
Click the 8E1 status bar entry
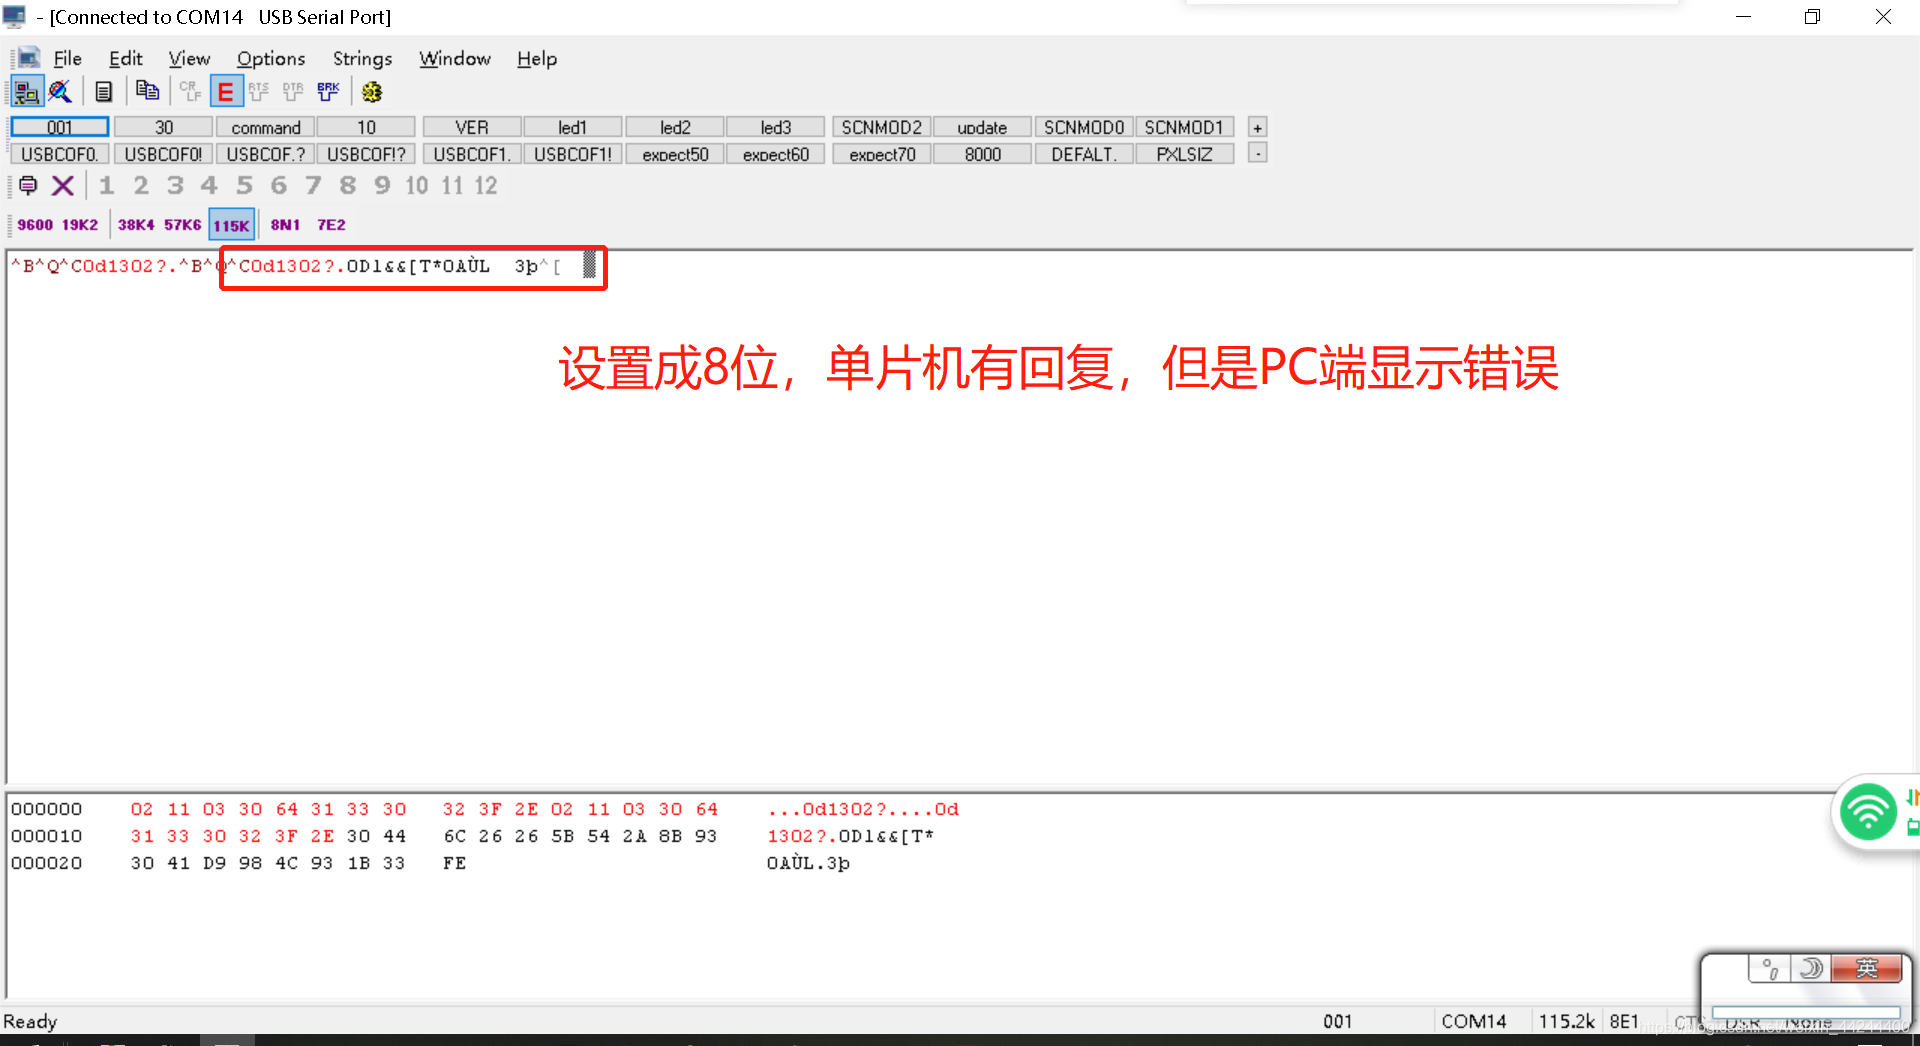(1625, 1021)
